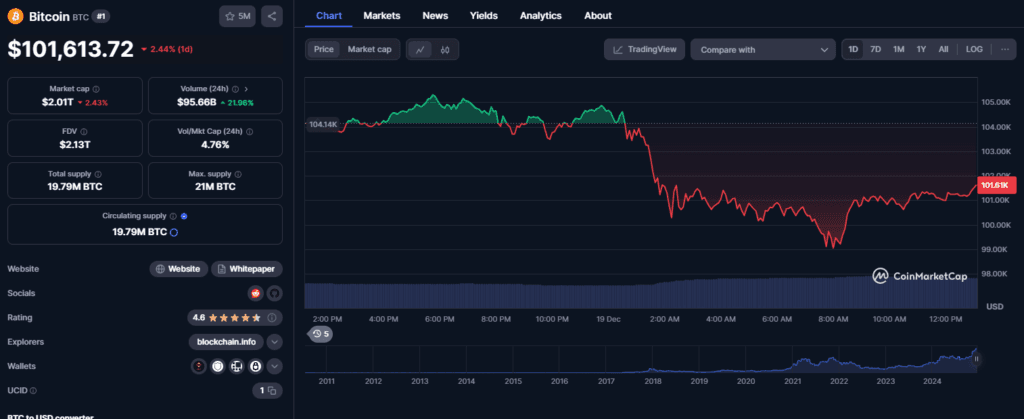The width and height of the screenshot is (1024, 419).
Task: Switch to the Analytics tab
Action: [541, 16]
